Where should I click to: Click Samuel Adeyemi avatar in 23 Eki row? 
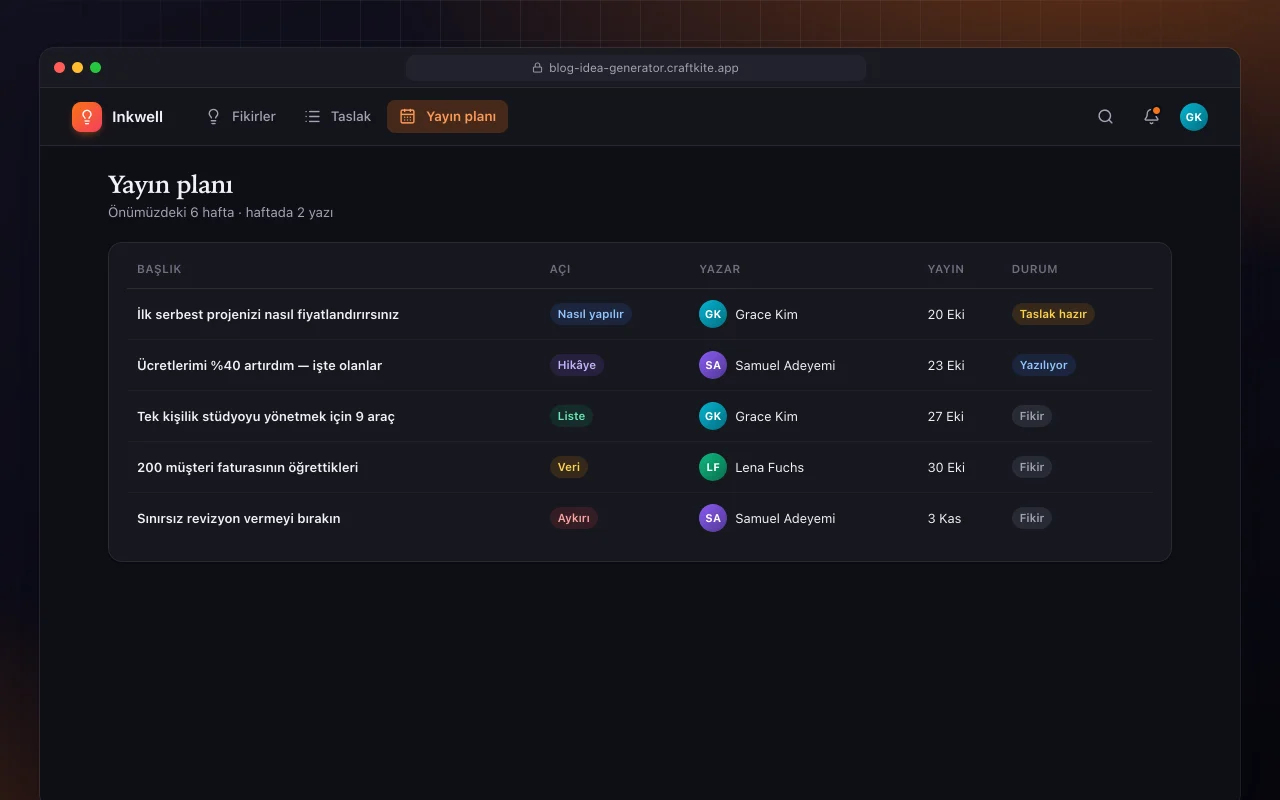712,365
